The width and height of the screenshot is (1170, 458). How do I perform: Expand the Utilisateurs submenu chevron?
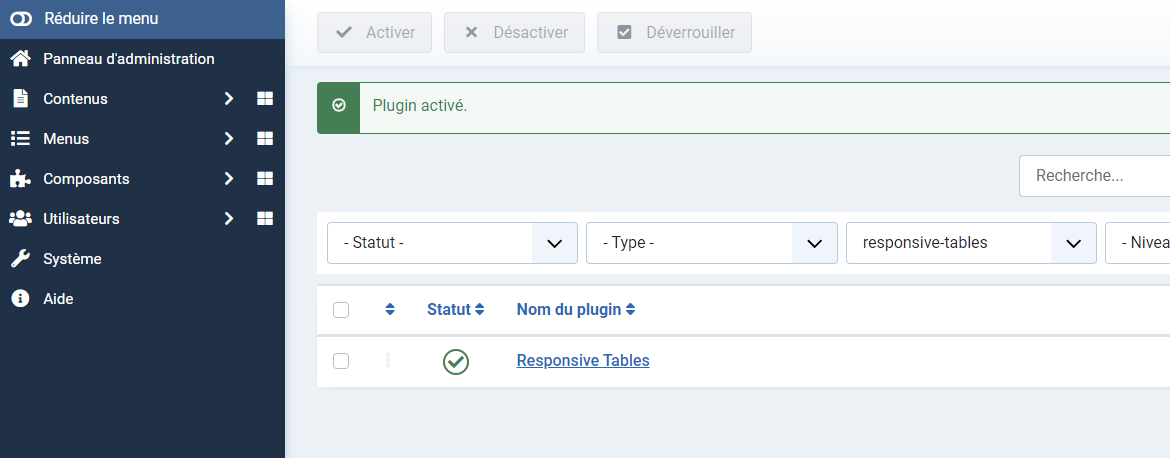[229, 219]
